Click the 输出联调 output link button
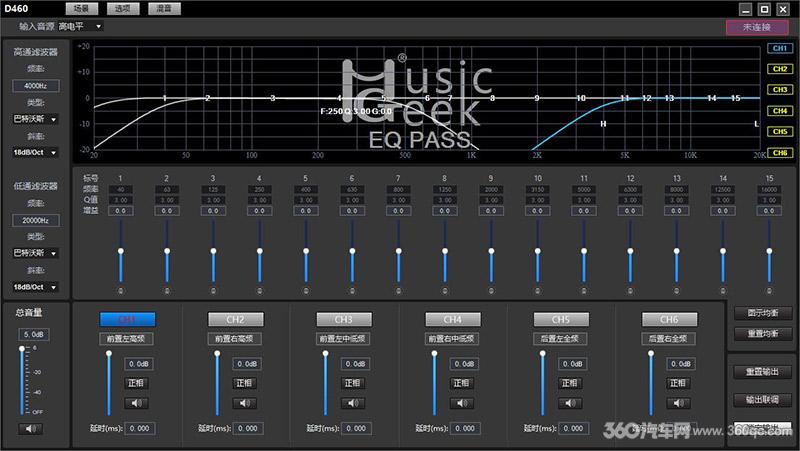Image resolution: width=800 pixels, height=451 pixels. (763, 399)
